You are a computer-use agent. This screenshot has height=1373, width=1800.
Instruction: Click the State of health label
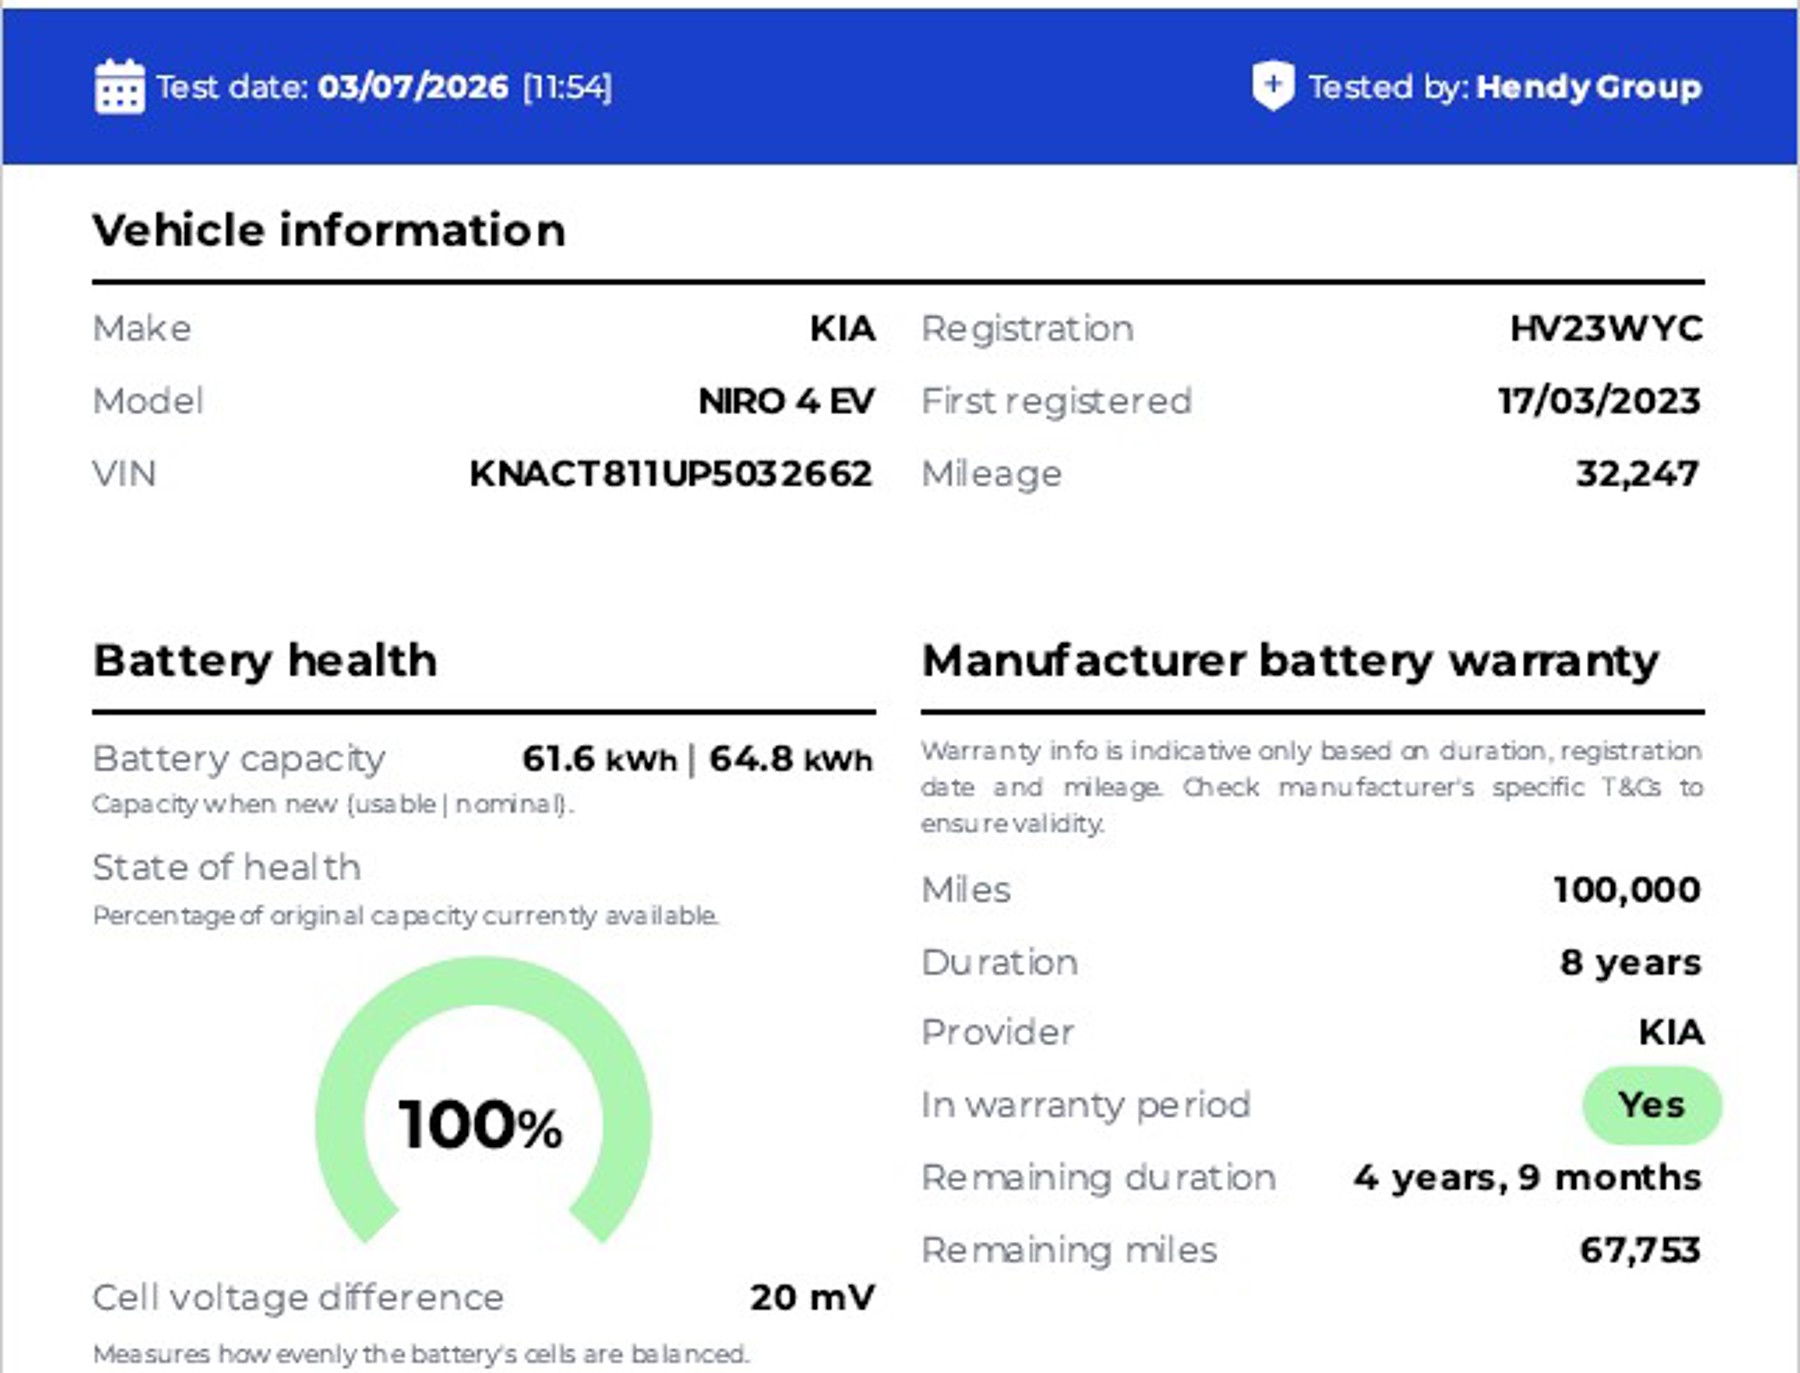click(x=227, y=867)
